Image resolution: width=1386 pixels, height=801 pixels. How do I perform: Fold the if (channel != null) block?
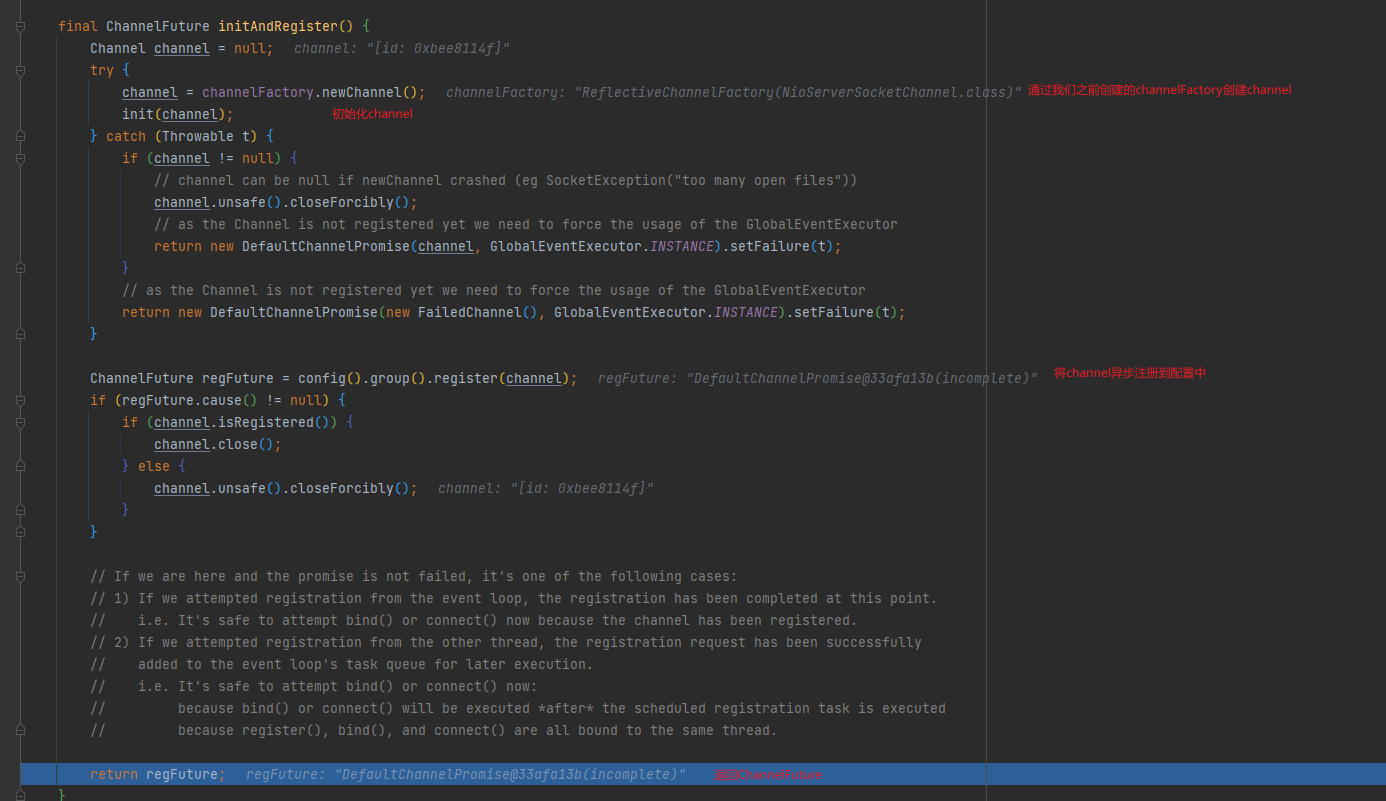(20, 159)
